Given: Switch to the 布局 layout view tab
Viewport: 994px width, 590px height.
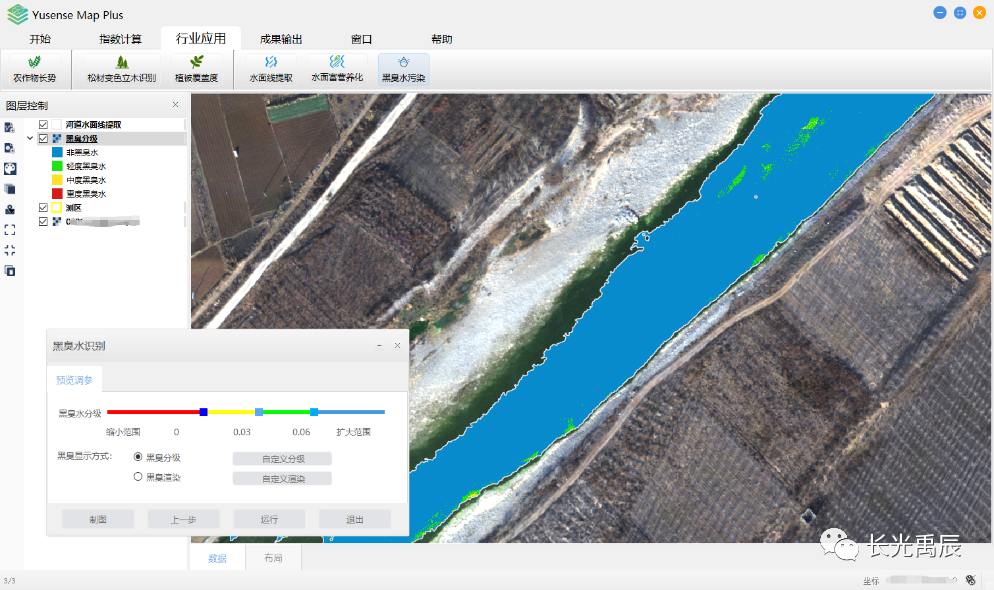Looking at the screenshot, I should coord(273,558).
